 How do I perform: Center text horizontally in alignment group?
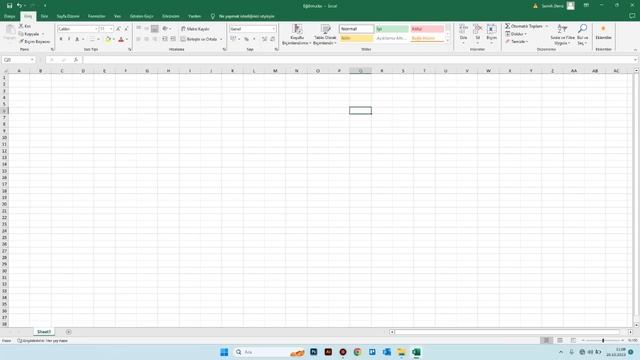(147, 39)
